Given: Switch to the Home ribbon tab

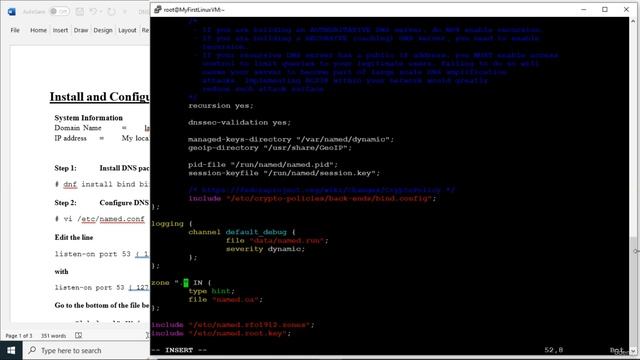Looking at the screenshot, I should (x=38, y=30).
